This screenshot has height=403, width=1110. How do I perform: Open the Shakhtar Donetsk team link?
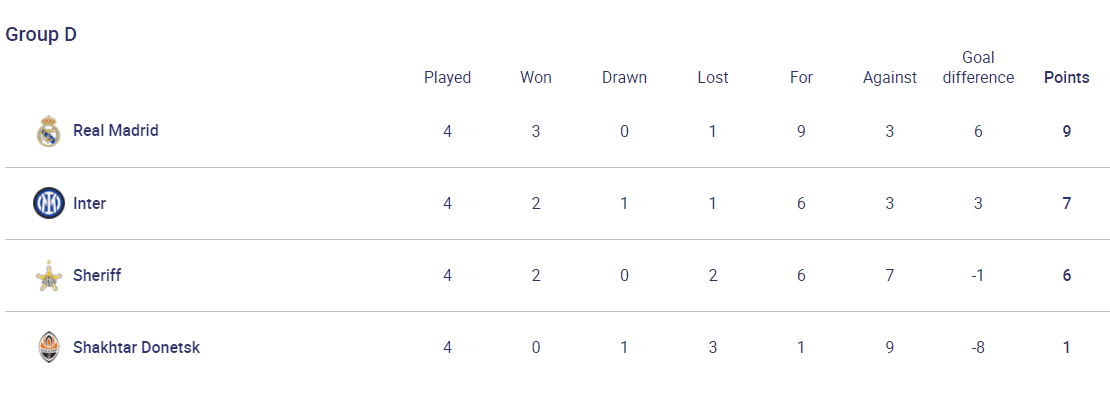(137, 348)
